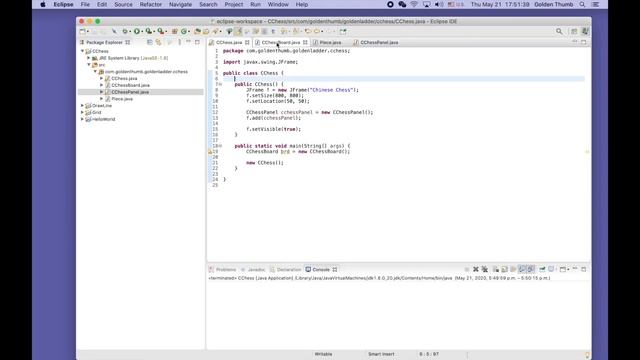Click the New file wizard icon
This screenshot has width=640, height=360.
82,31
